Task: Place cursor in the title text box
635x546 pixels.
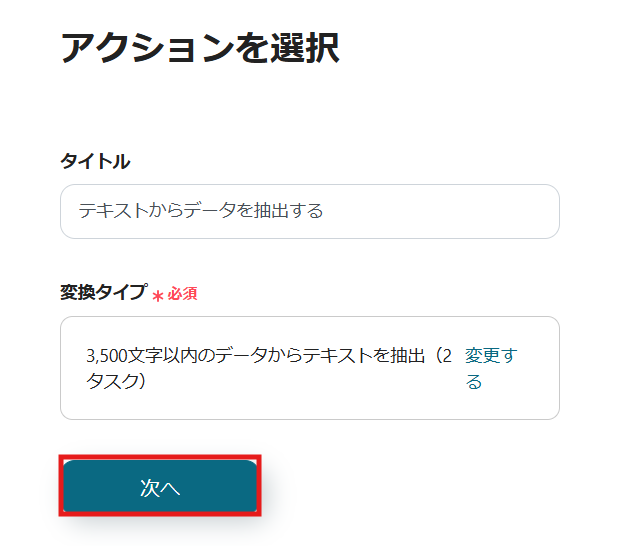Action: pyautogui.click(x=309, y=211)
